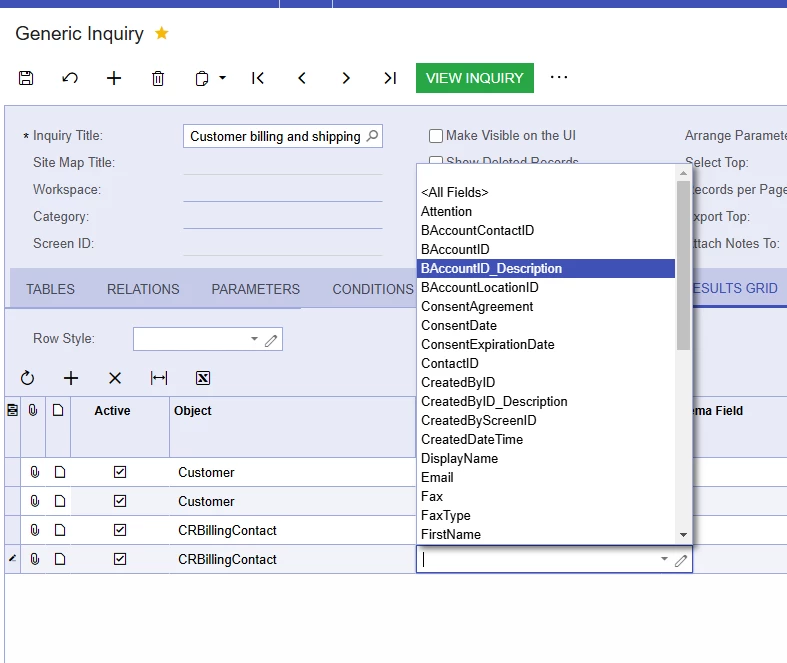
Task: Go to the previous record
Action: pos(302,78)
